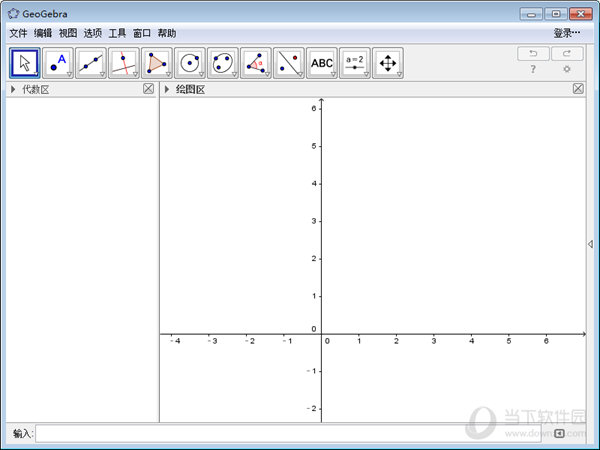Open input help icon beside input bar
Screen dimensions: 600x450
point(559,433)
